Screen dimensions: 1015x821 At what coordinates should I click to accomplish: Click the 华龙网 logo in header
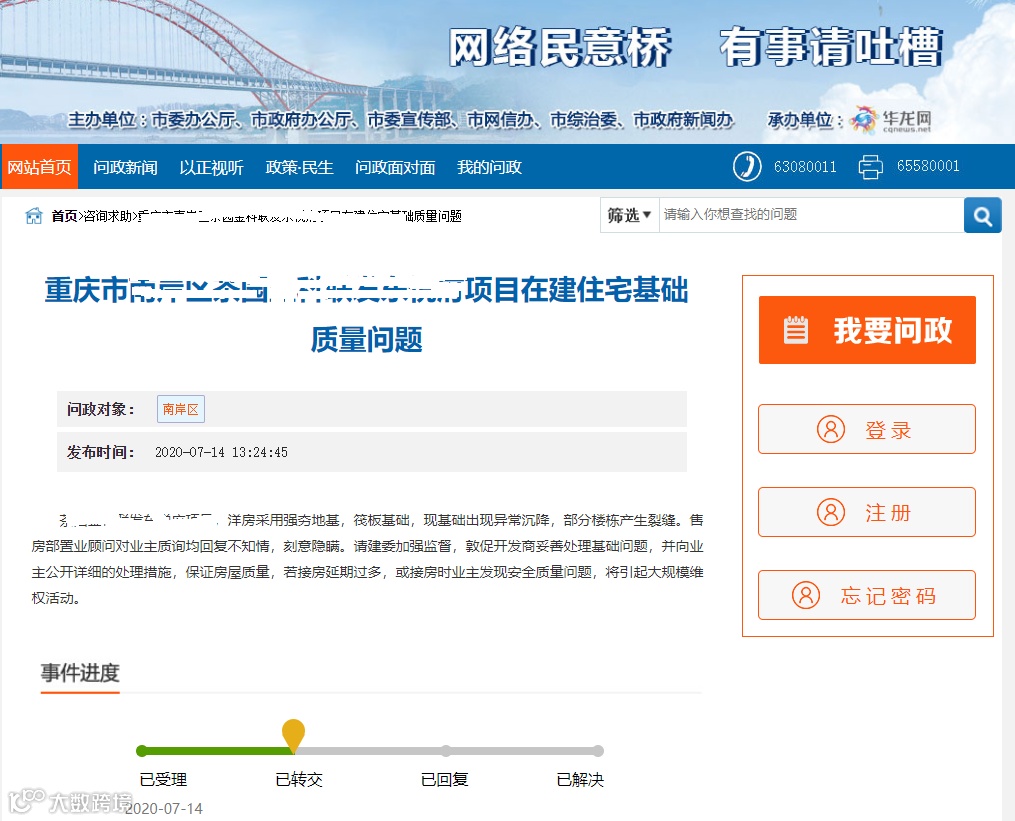(891, 120)
